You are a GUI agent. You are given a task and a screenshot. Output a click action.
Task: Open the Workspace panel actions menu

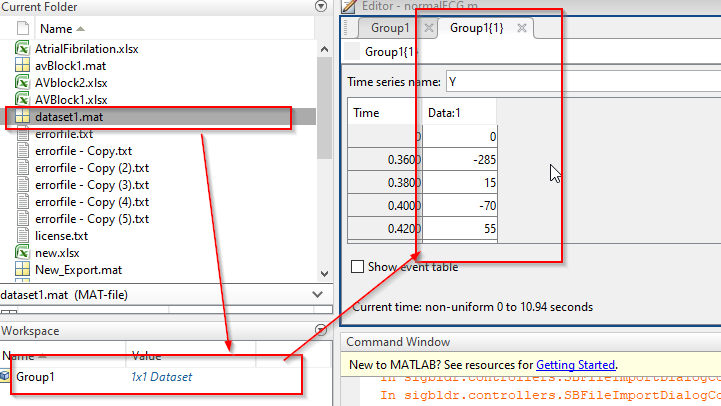pos(320,330)
